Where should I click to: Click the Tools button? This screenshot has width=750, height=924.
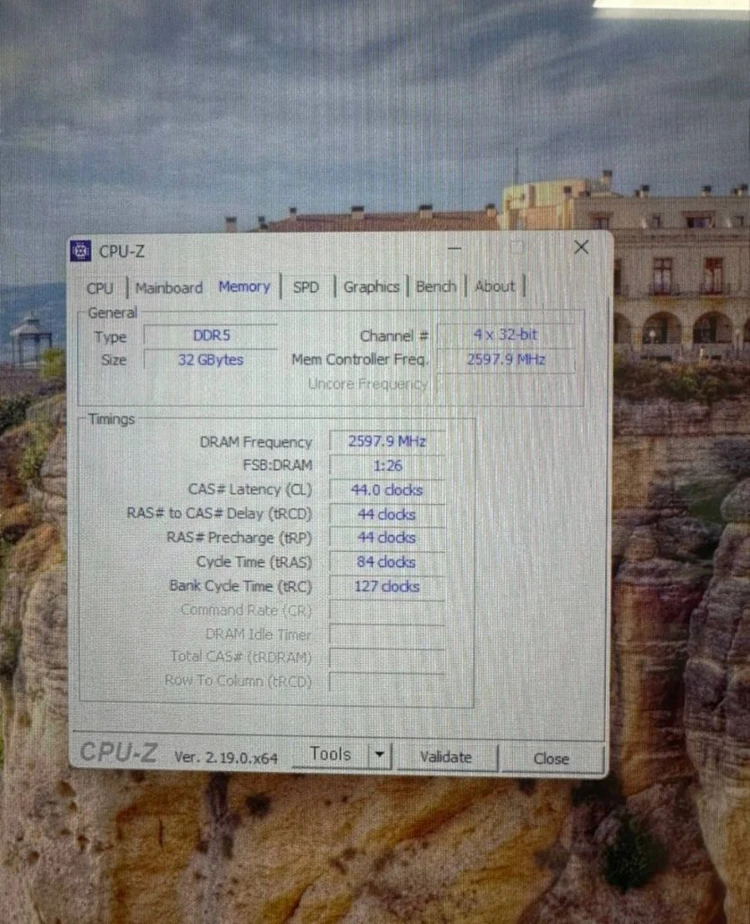330,754
